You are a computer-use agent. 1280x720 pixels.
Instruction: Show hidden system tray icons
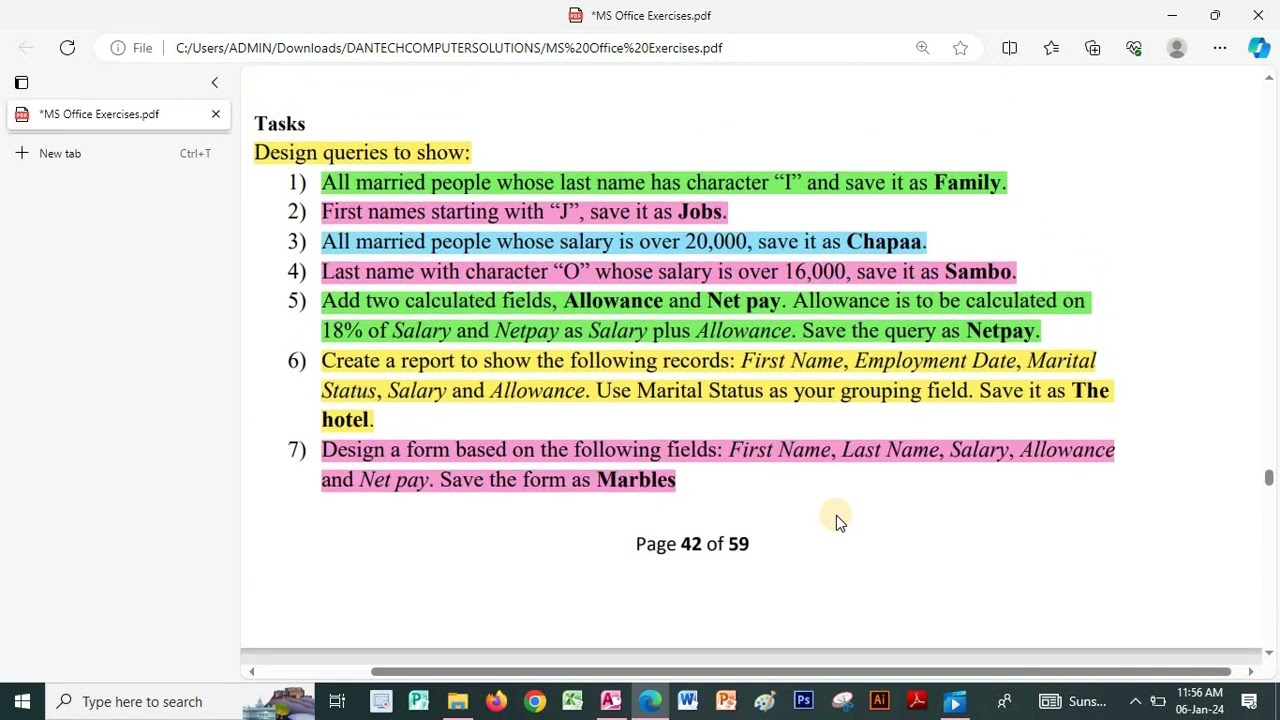(x=1135, y=702)
